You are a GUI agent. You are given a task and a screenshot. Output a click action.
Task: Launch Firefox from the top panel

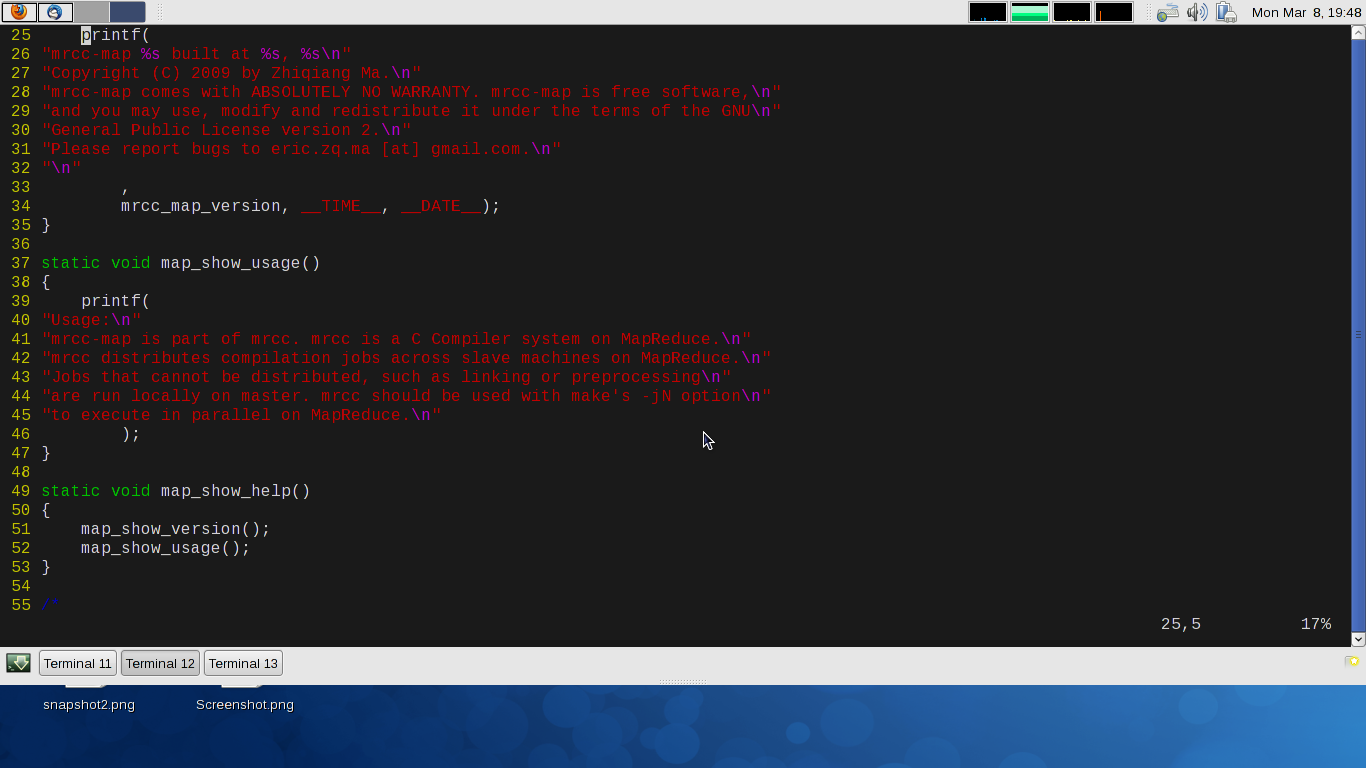(x=19, y=12)
